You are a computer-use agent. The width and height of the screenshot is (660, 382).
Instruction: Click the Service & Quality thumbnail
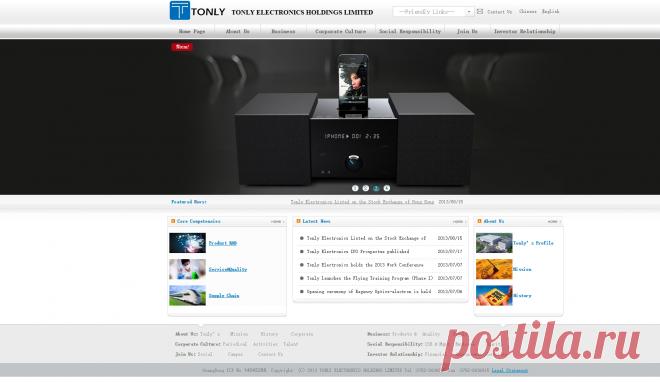point(187,269)
